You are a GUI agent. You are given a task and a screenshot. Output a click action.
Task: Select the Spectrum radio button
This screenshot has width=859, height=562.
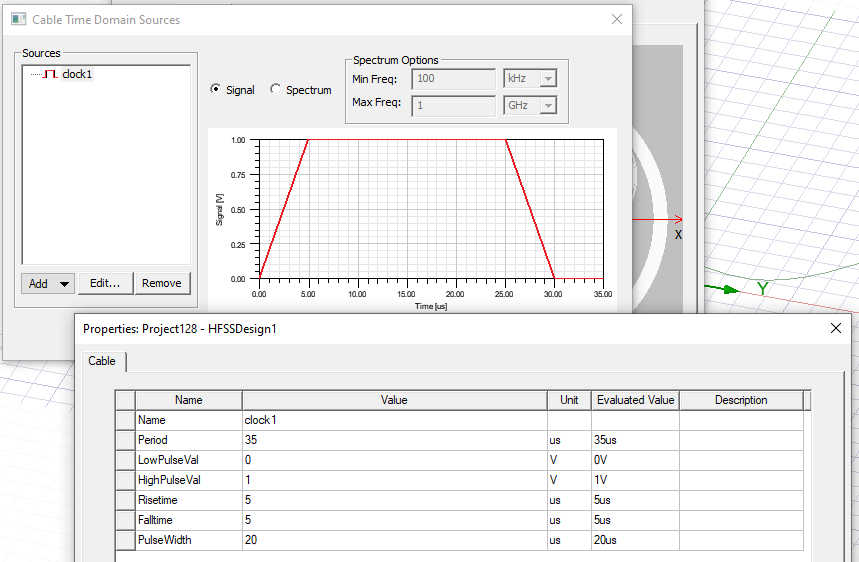276,89
